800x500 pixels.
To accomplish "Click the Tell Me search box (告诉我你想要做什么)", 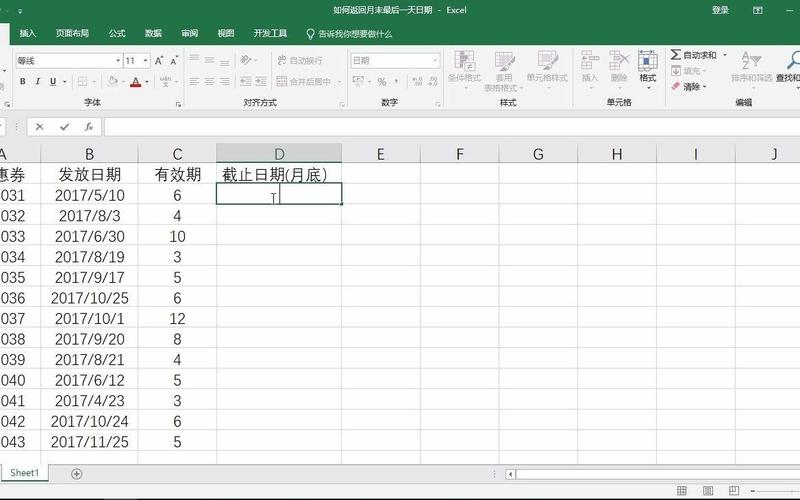I will (349, 34).
